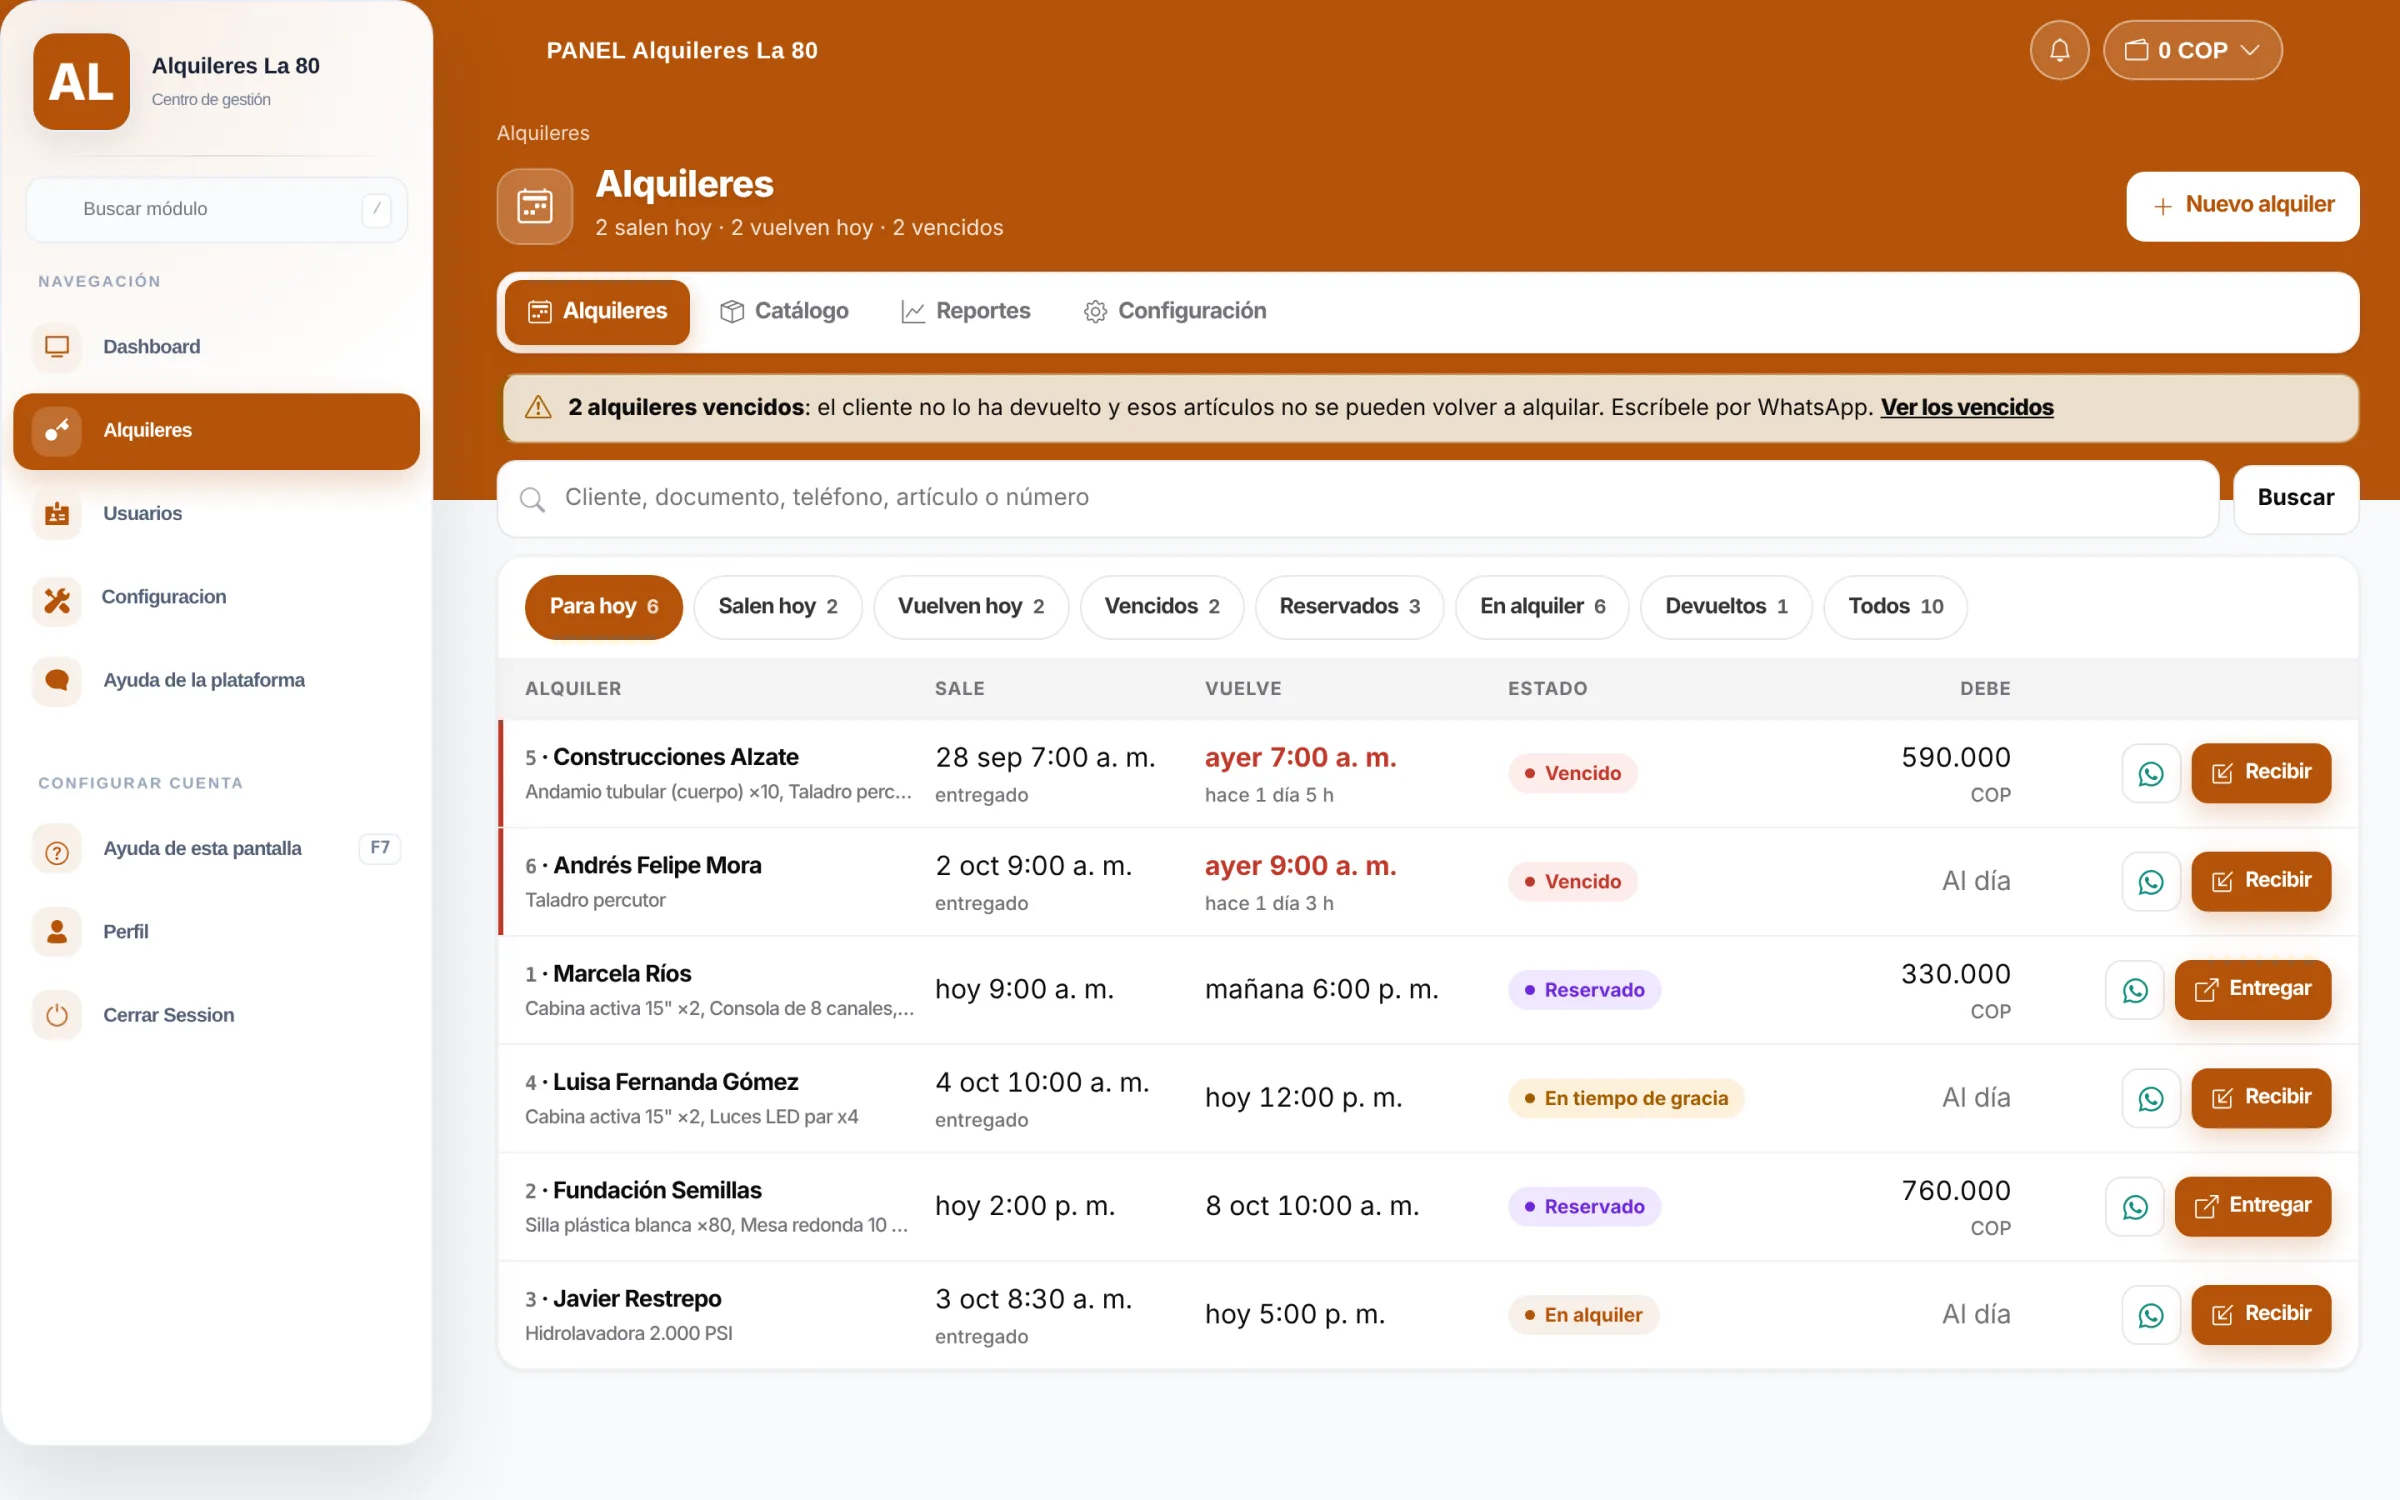2400x1500 pixels.
Task: Click Entregar for Marcela Ríos
Action: (x=2252, y=990)
